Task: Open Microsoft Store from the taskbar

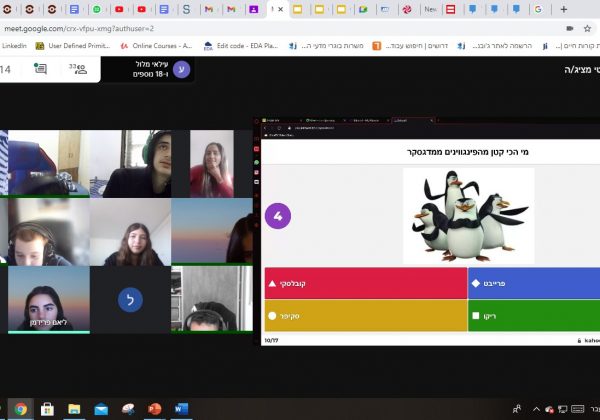Action: click(47, 409)
